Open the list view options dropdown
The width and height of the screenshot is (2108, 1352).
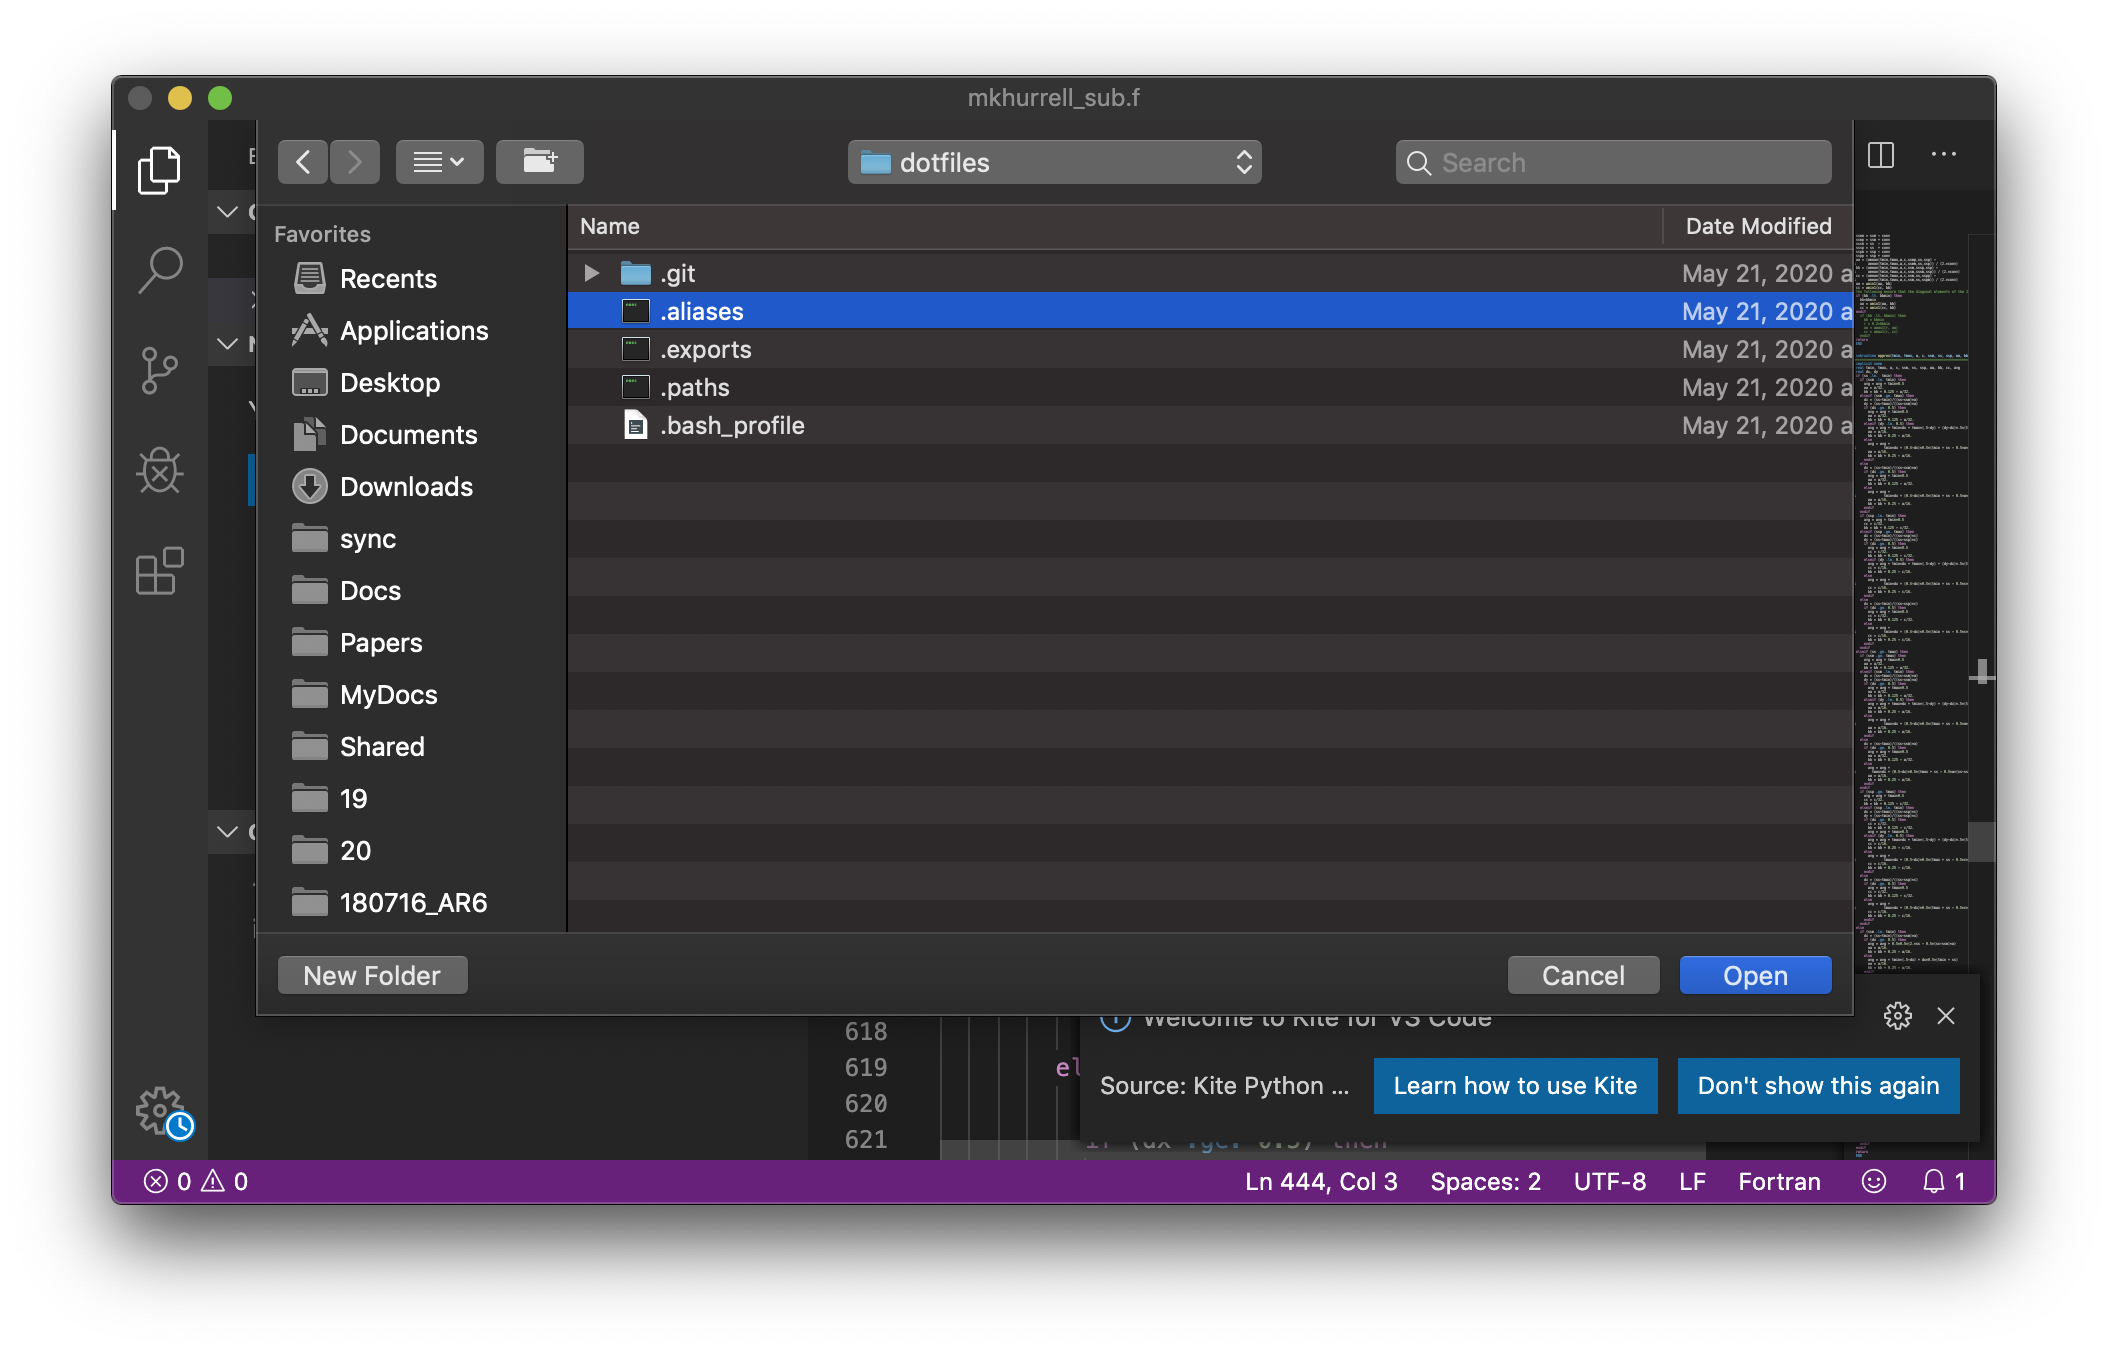pos(439,161)
